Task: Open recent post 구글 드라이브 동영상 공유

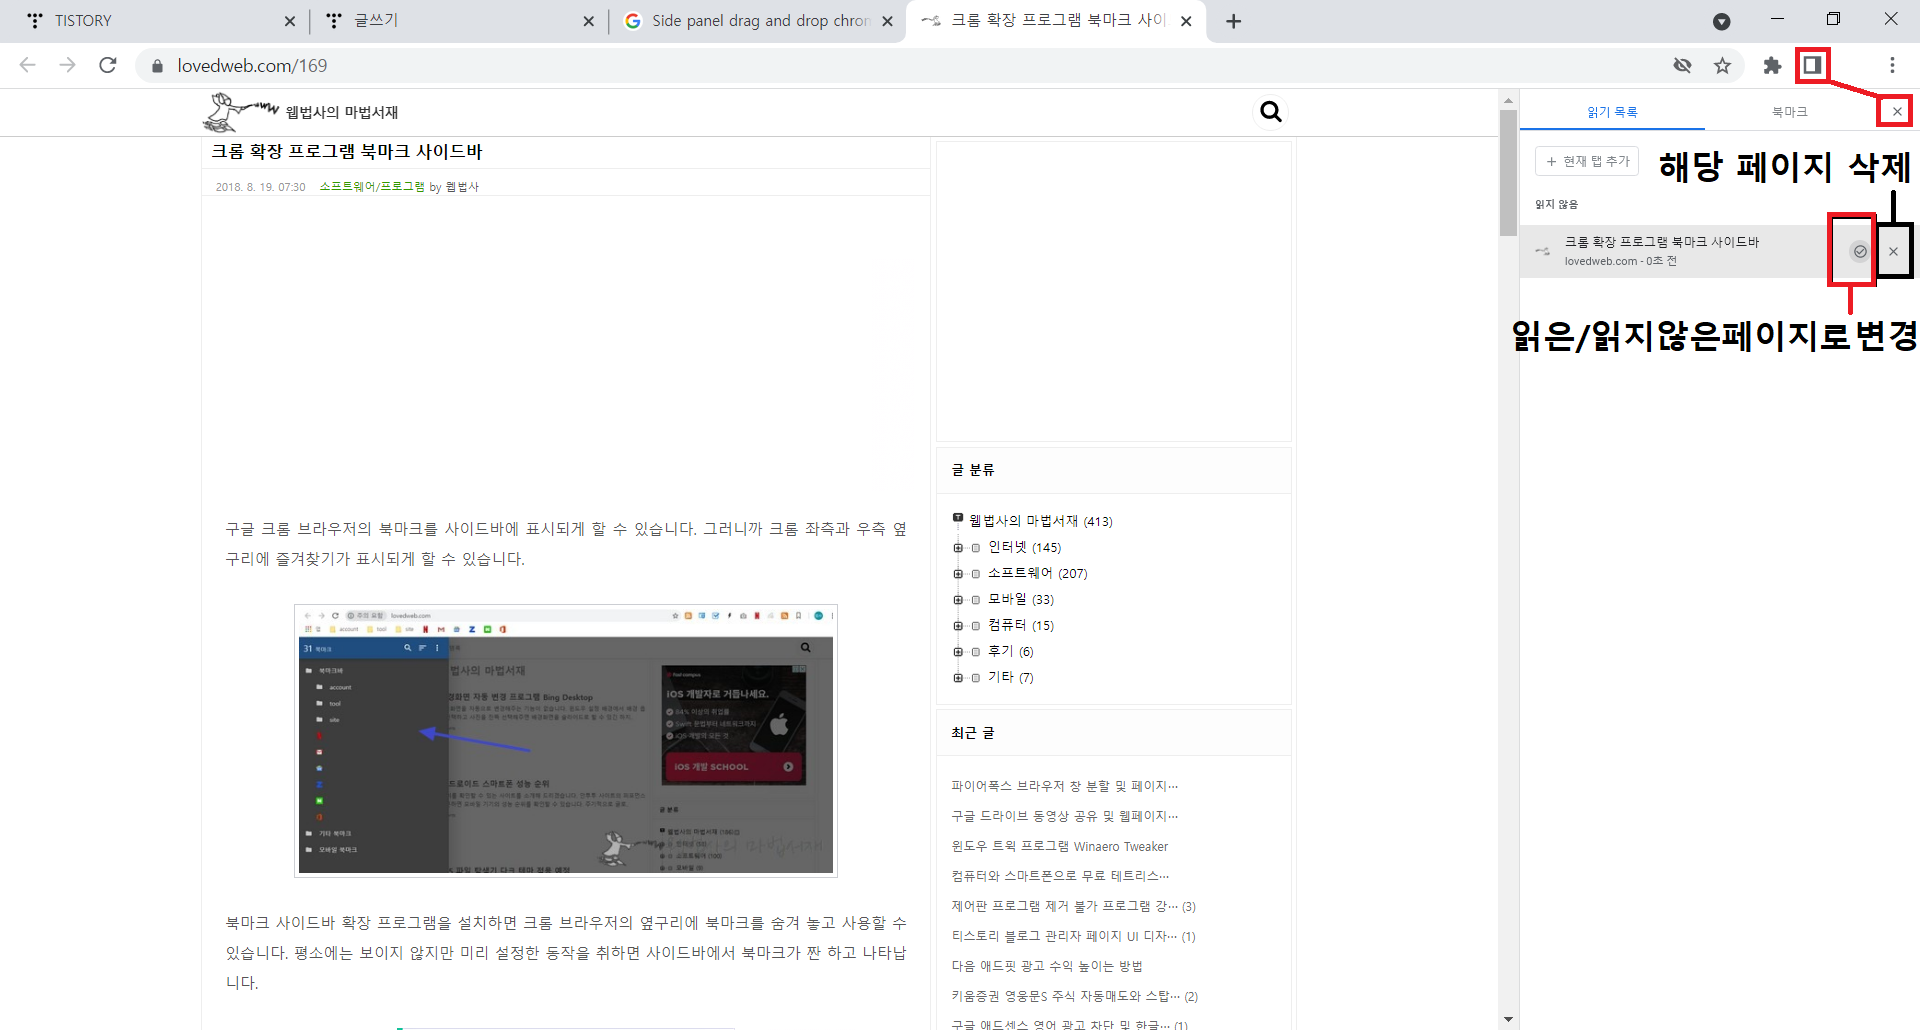Action: pyautogui.click(x=1065, y=816)
